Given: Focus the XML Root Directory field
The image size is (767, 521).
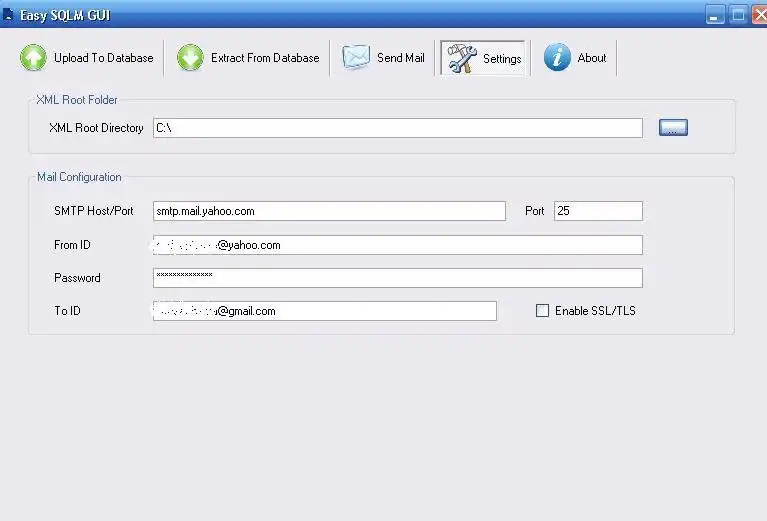Looking at the screenshot, I should coord(398,128).
